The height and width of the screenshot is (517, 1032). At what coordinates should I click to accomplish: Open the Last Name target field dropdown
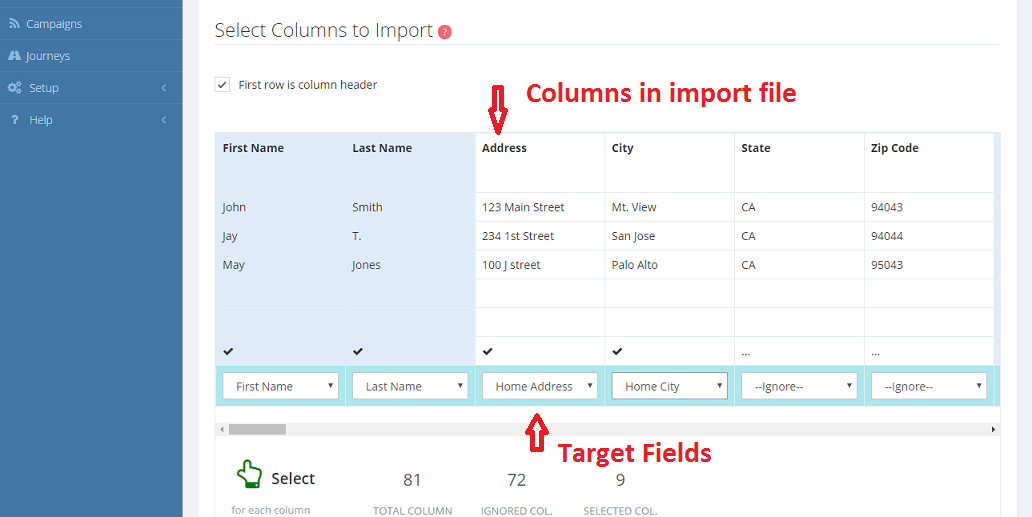(x=410, y=386)
